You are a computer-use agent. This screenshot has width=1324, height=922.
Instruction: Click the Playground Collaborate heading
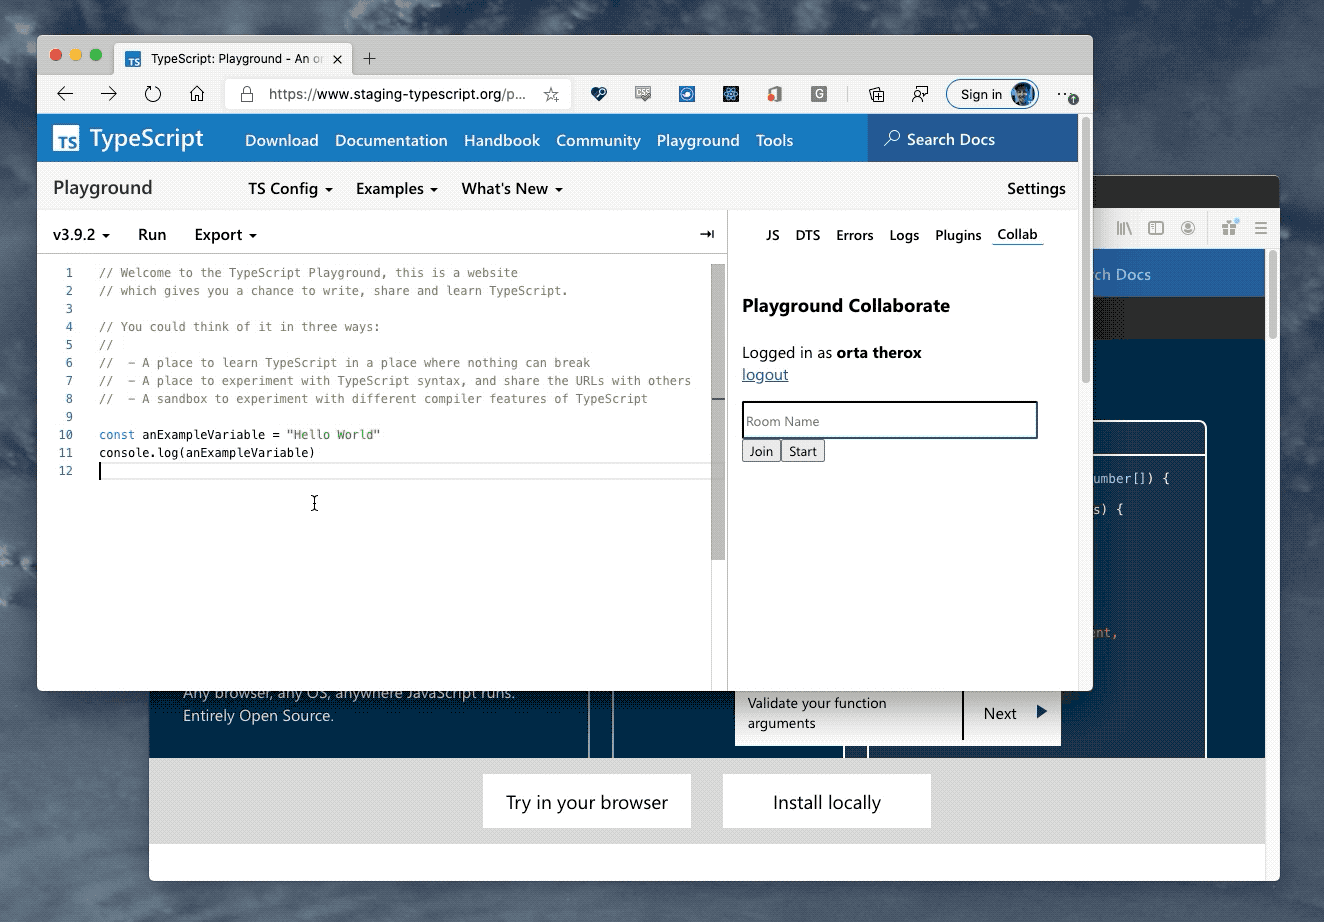(846, 306)
